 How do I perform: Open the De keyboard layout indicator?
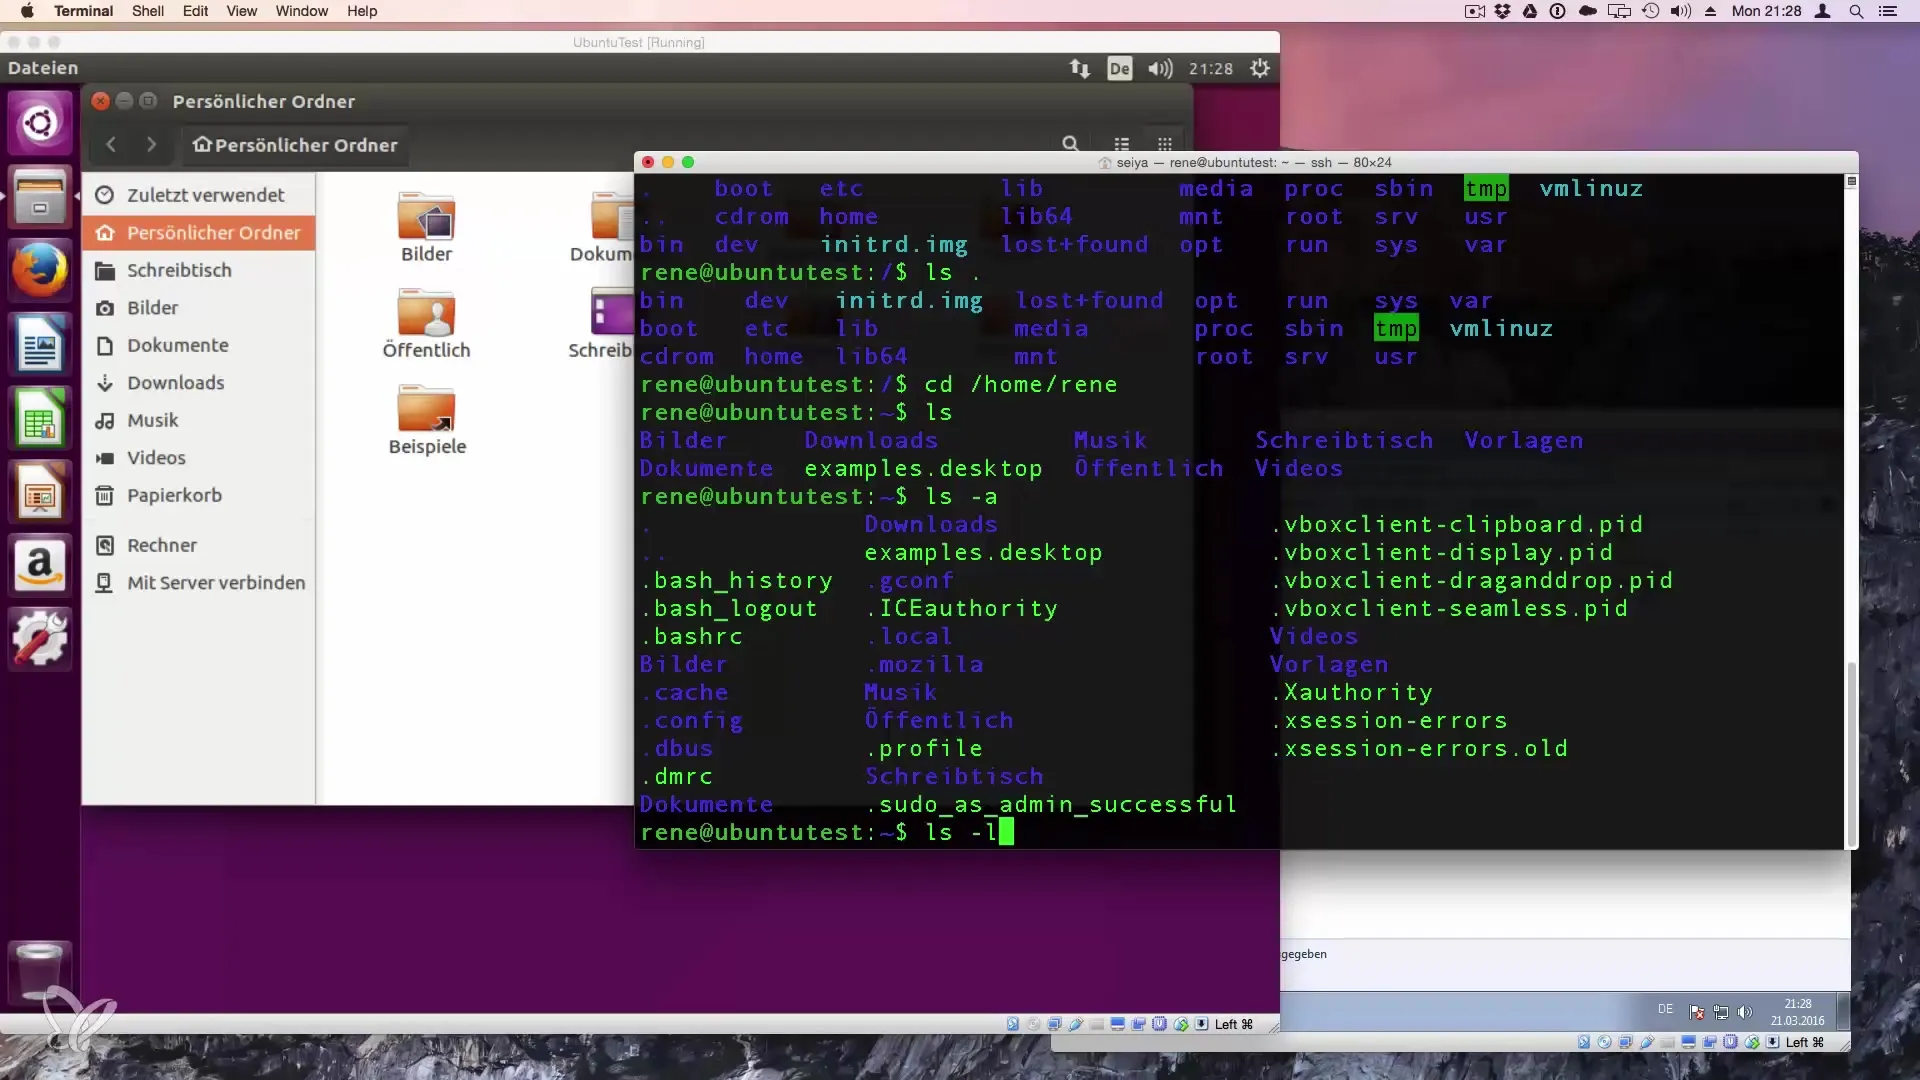pos(1119,68)
